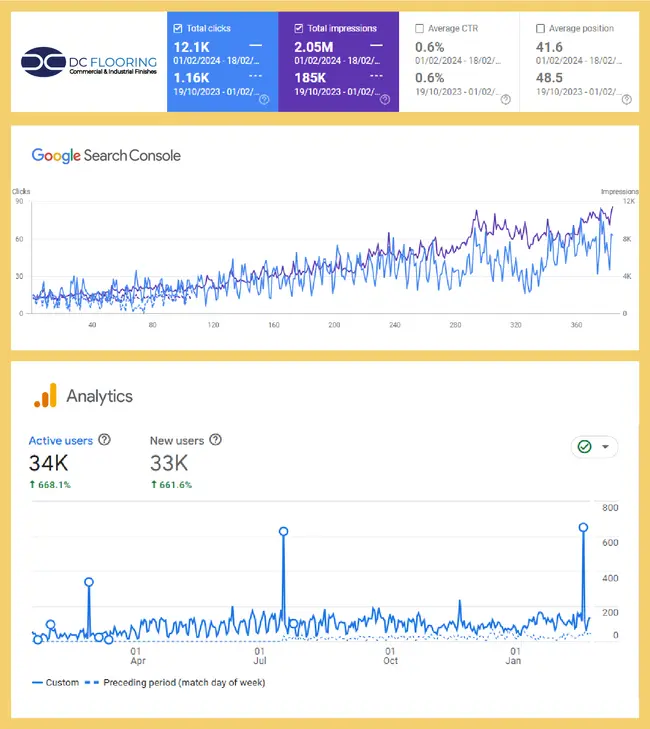Click the 668.1% increase indicator
The height and width of the screenshot is (729, 650).
click(x=50, y=485)
